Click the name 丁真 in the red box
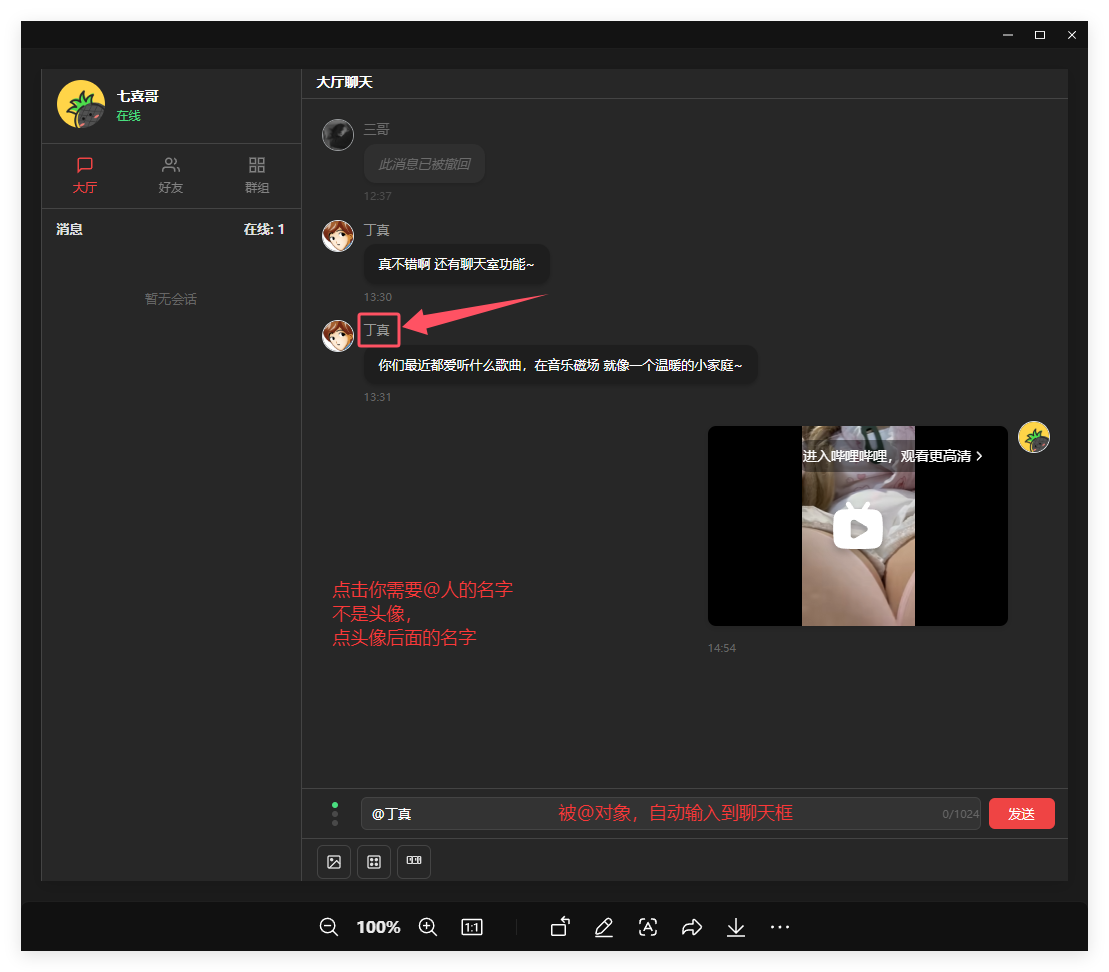Screen dimensions: 1109x972 click(x=378, y=330)
